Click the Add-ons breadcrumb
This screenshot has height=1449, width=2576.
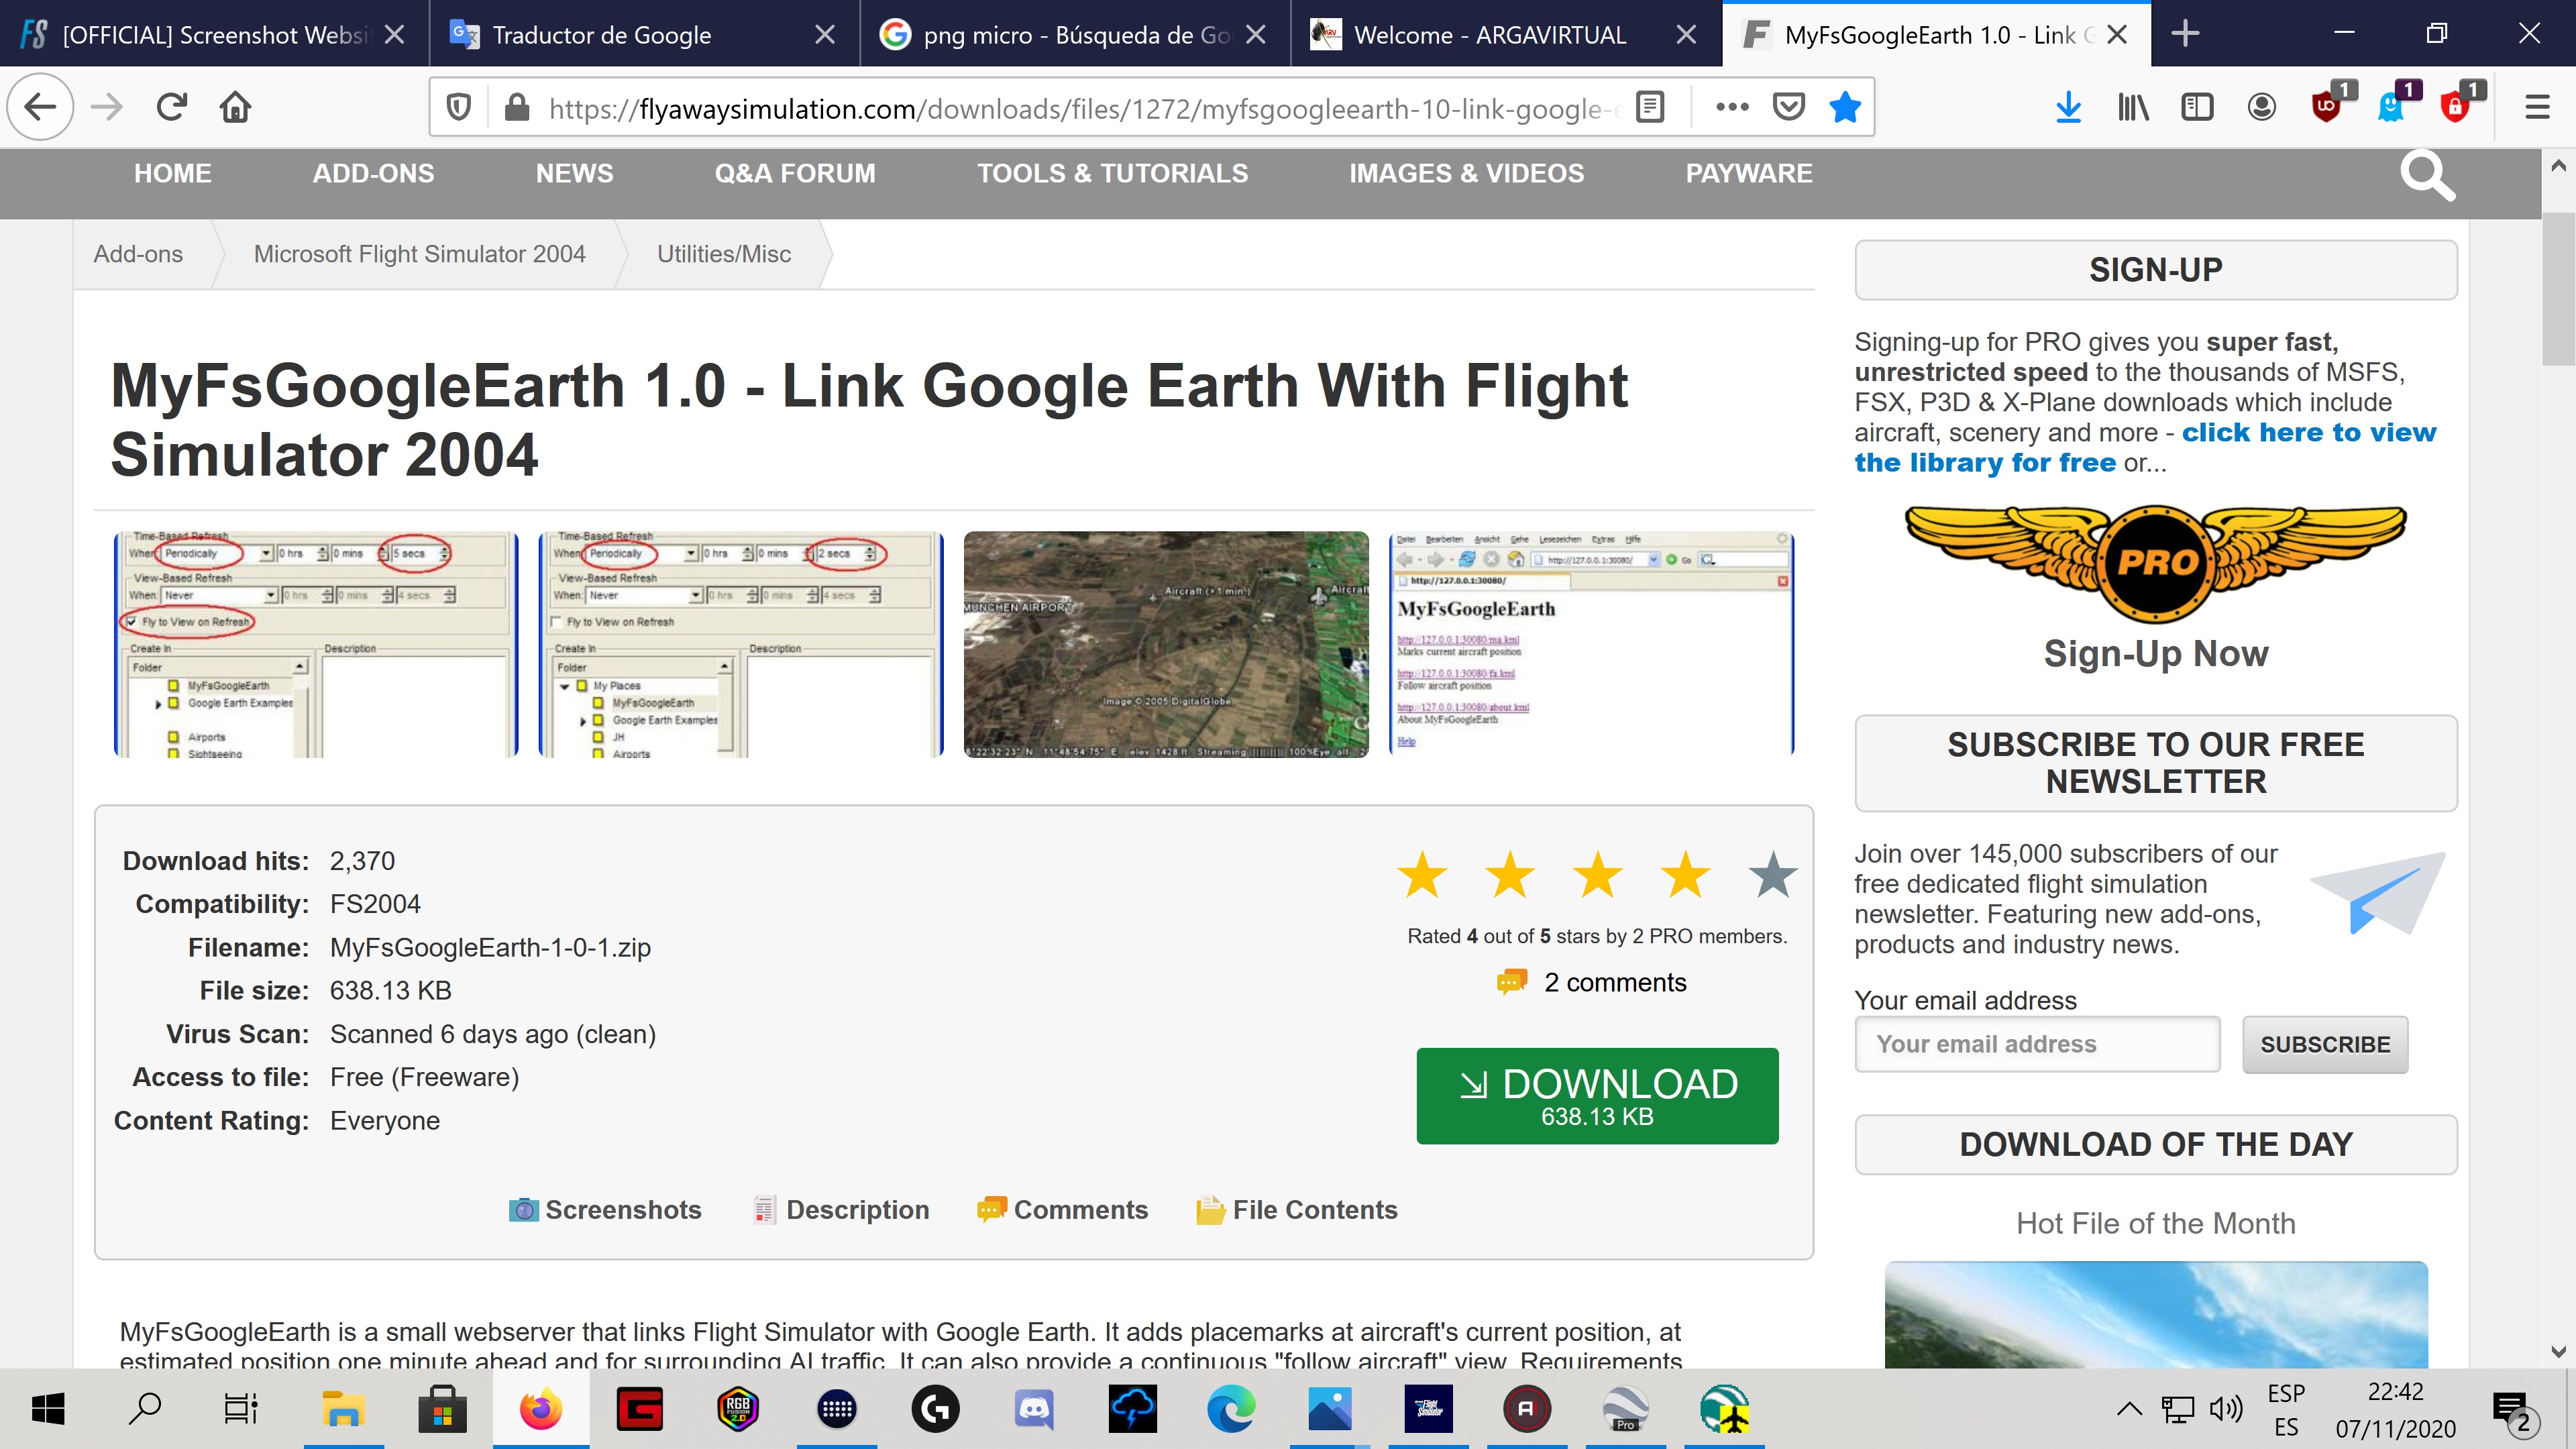tap(138, 254)
